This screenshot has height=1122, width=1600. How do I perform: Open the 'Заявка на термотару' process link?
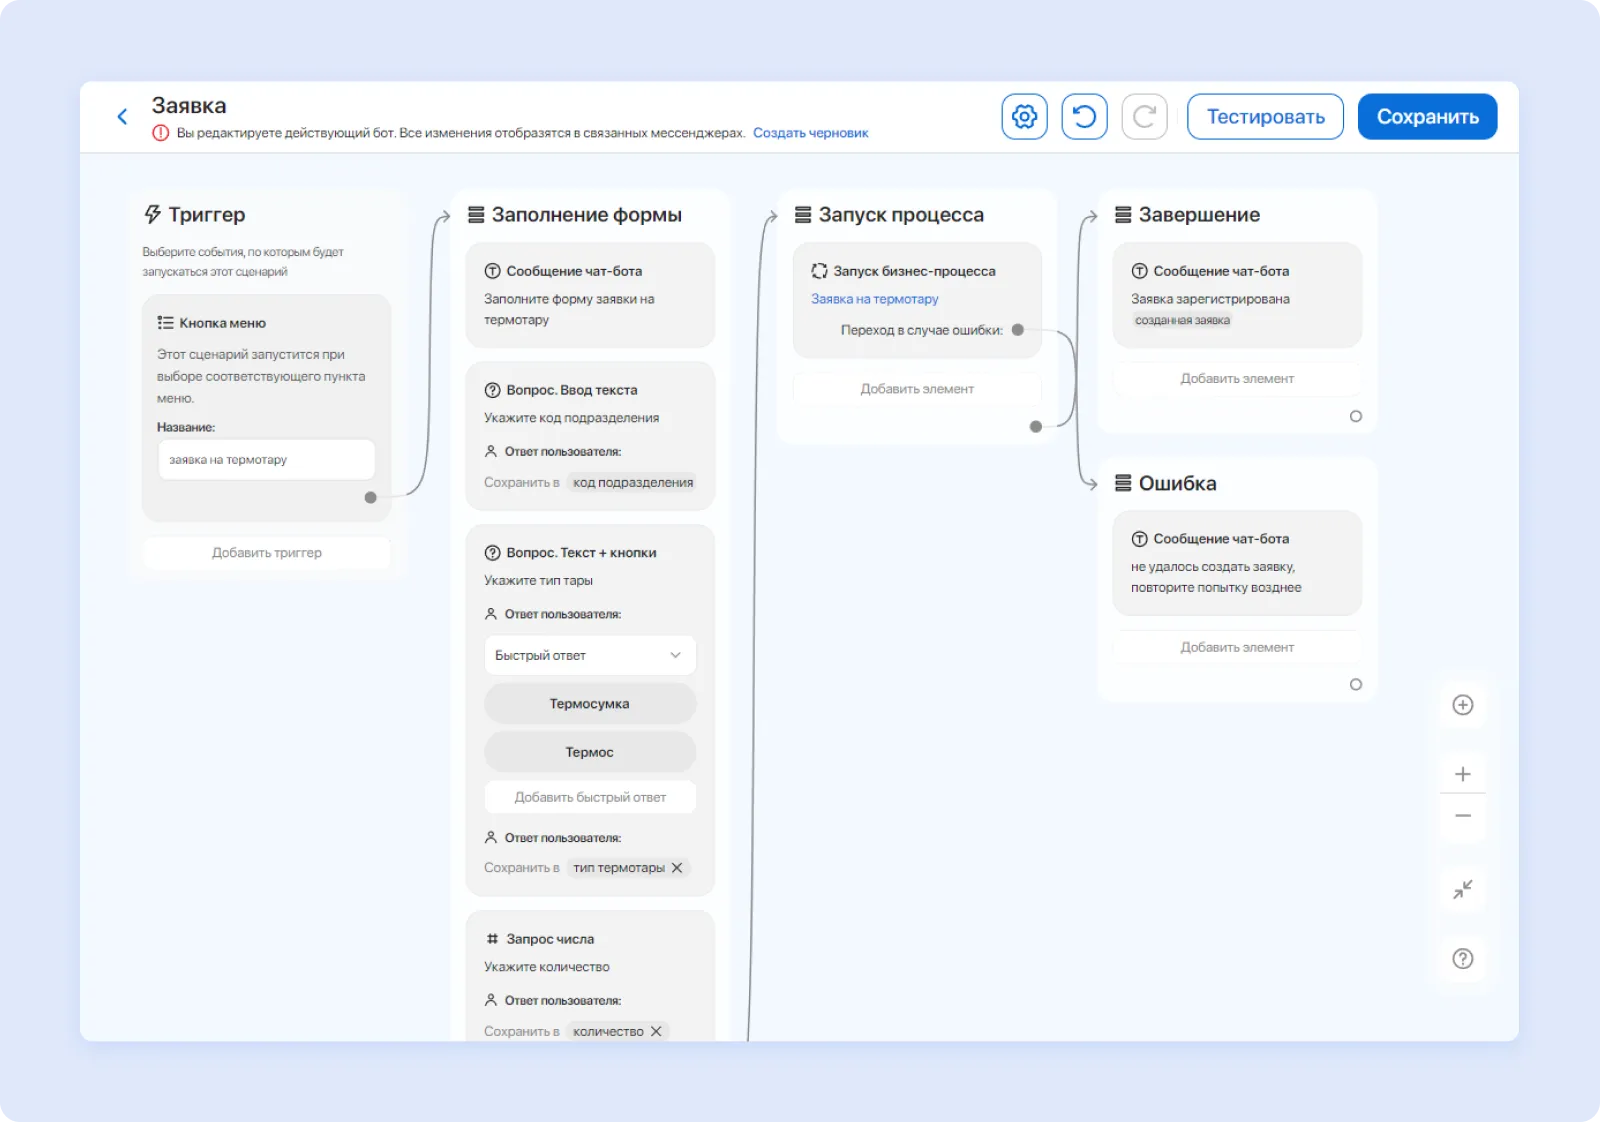(x=874, y=299)
